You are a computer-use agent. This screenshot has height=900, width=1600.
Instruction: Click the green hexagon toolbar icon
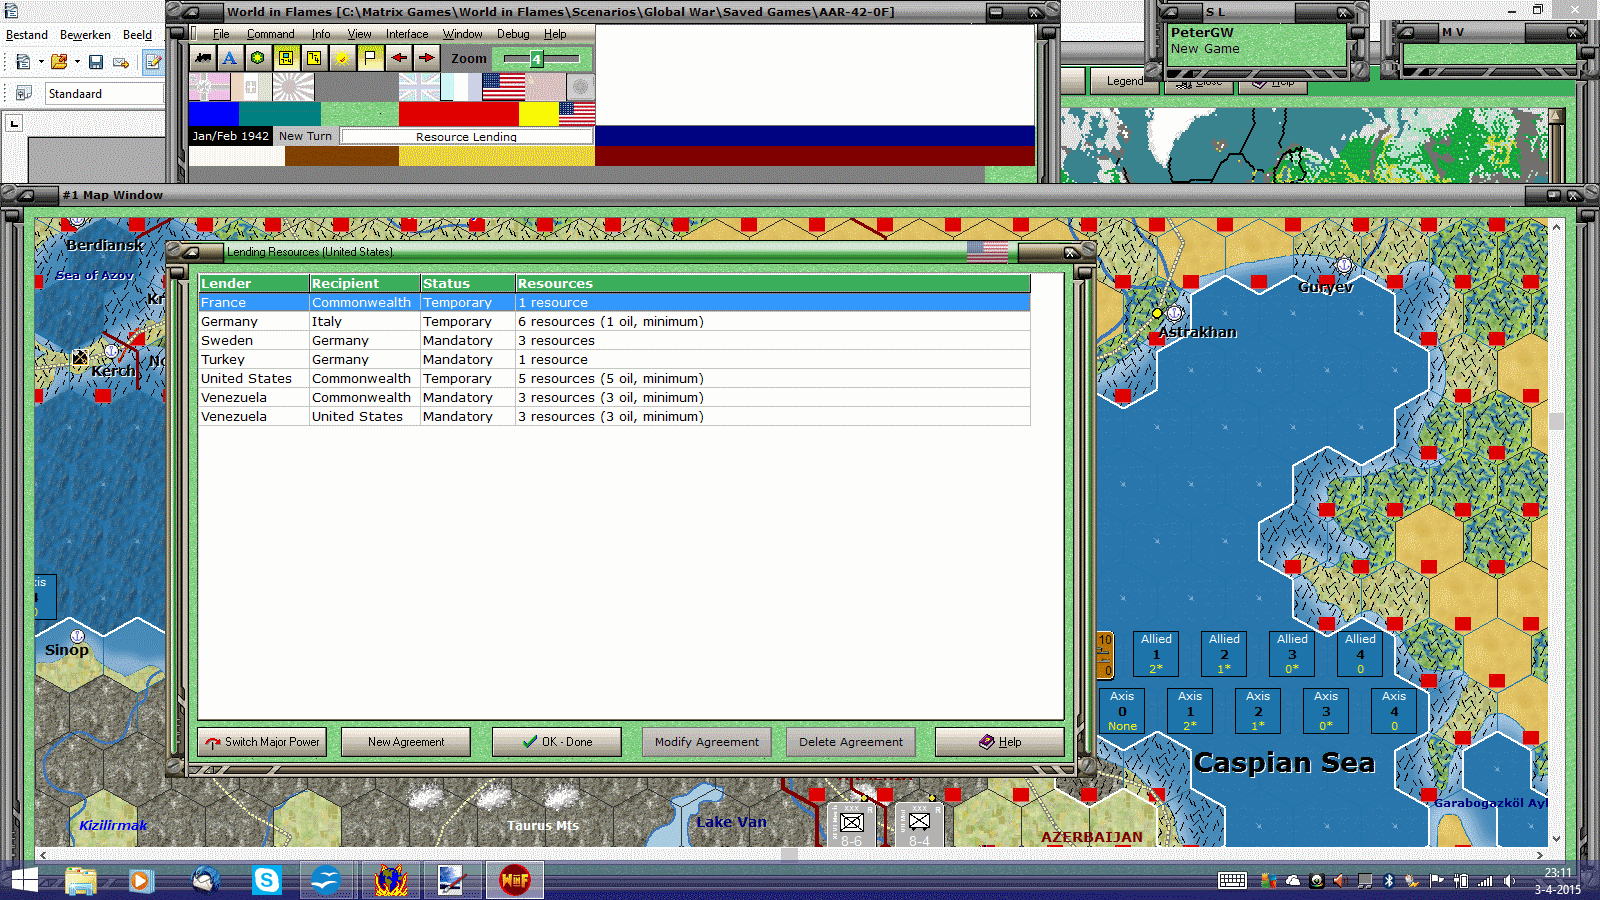point(258,58)
